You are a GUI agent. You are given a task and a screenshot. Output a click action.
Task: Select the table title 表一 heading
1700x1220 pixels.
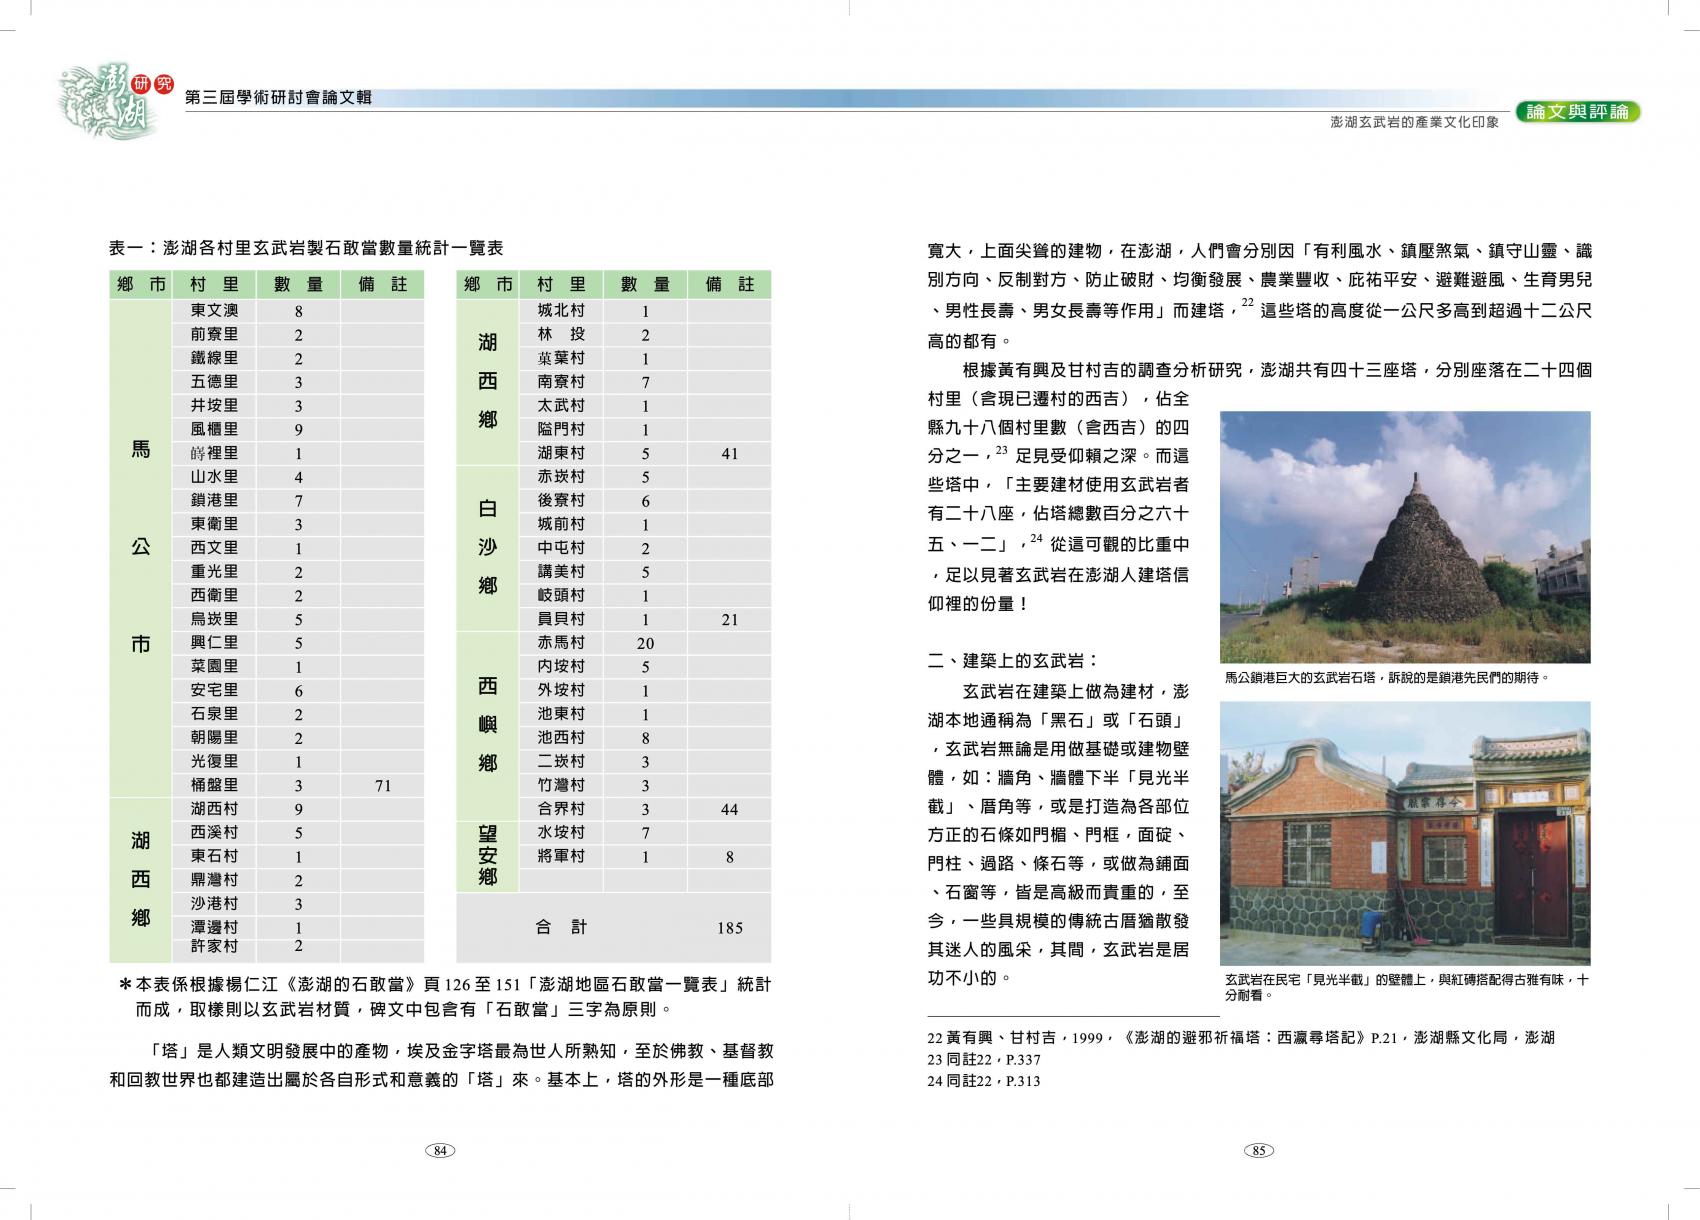(x=306, y=248)
